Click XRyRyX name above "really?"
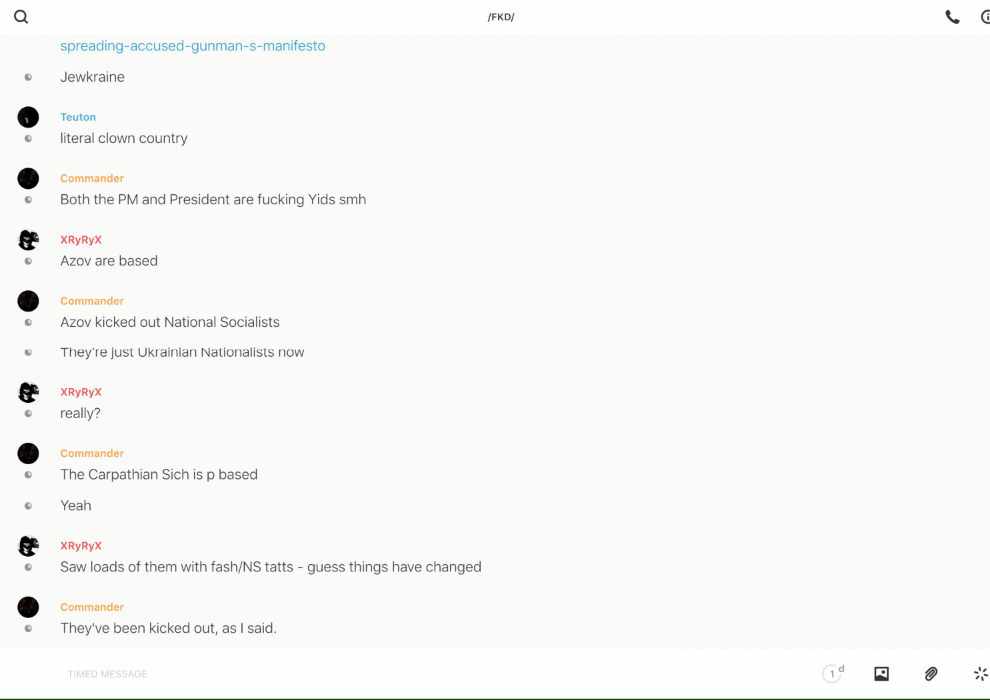The width and height of the screenshot is (990, 700). [x=81, y=392]
